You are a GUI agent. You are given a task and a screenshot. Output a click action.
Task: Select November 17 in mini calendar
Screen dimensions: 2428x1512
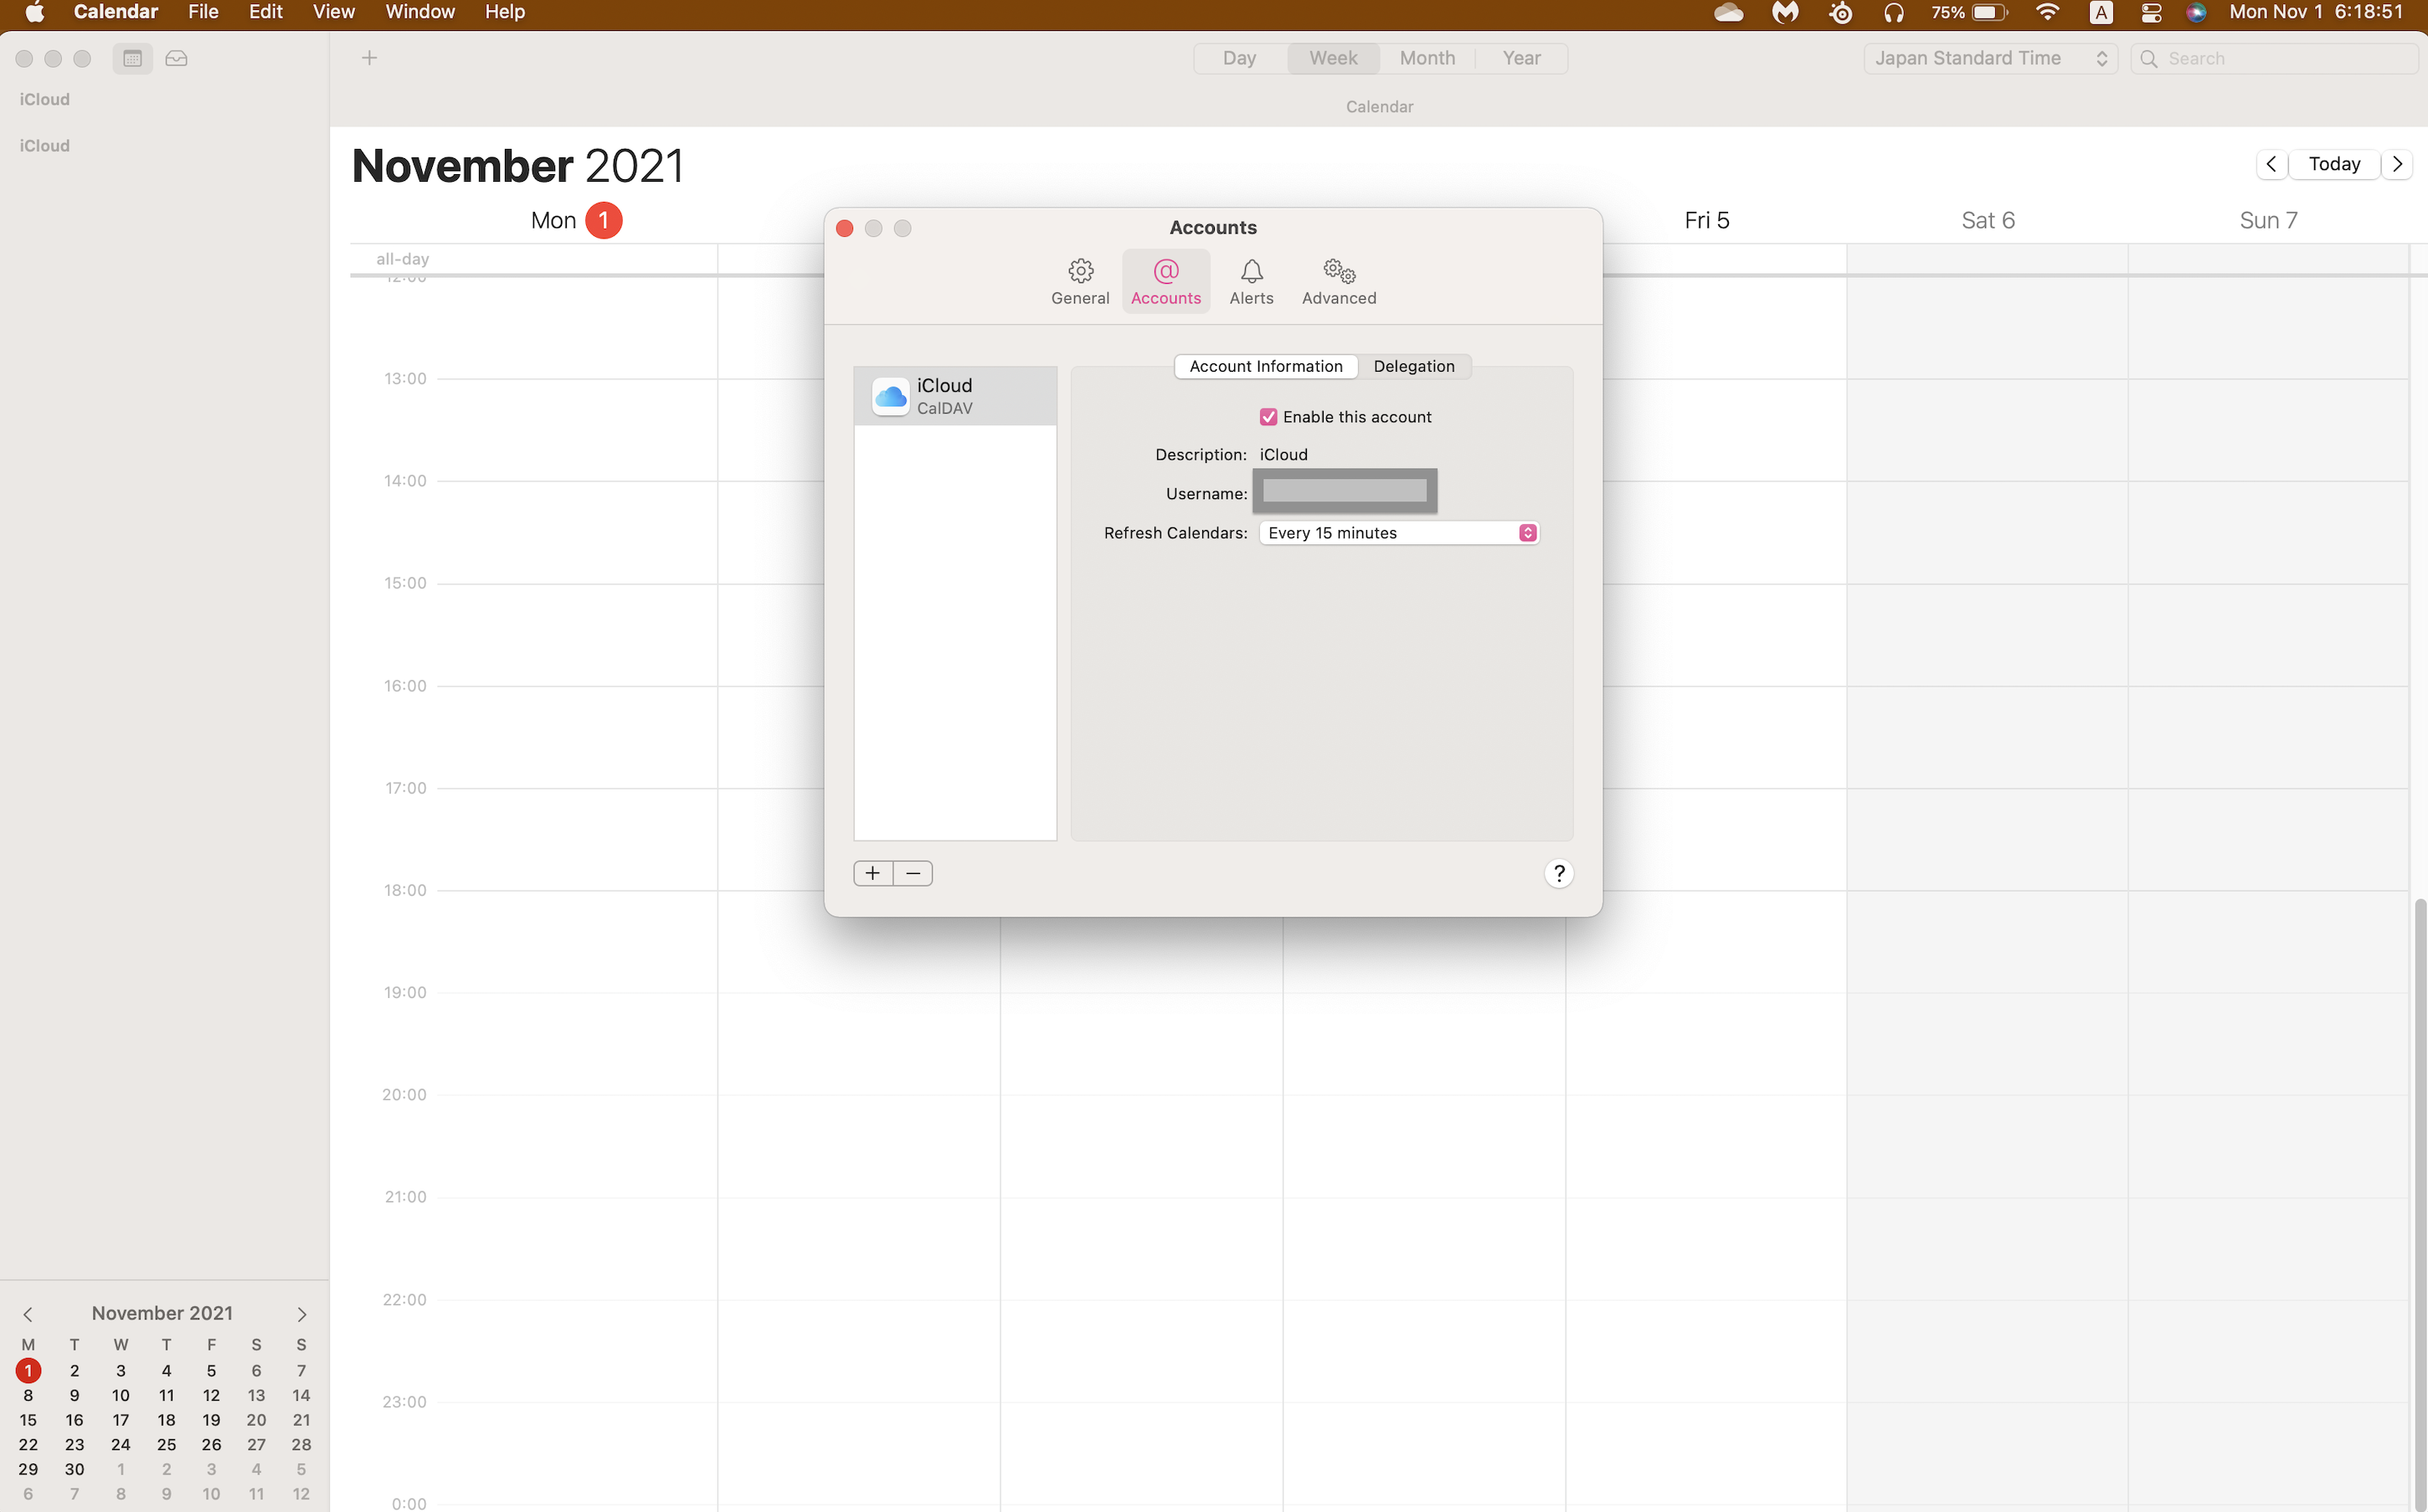120,1420
